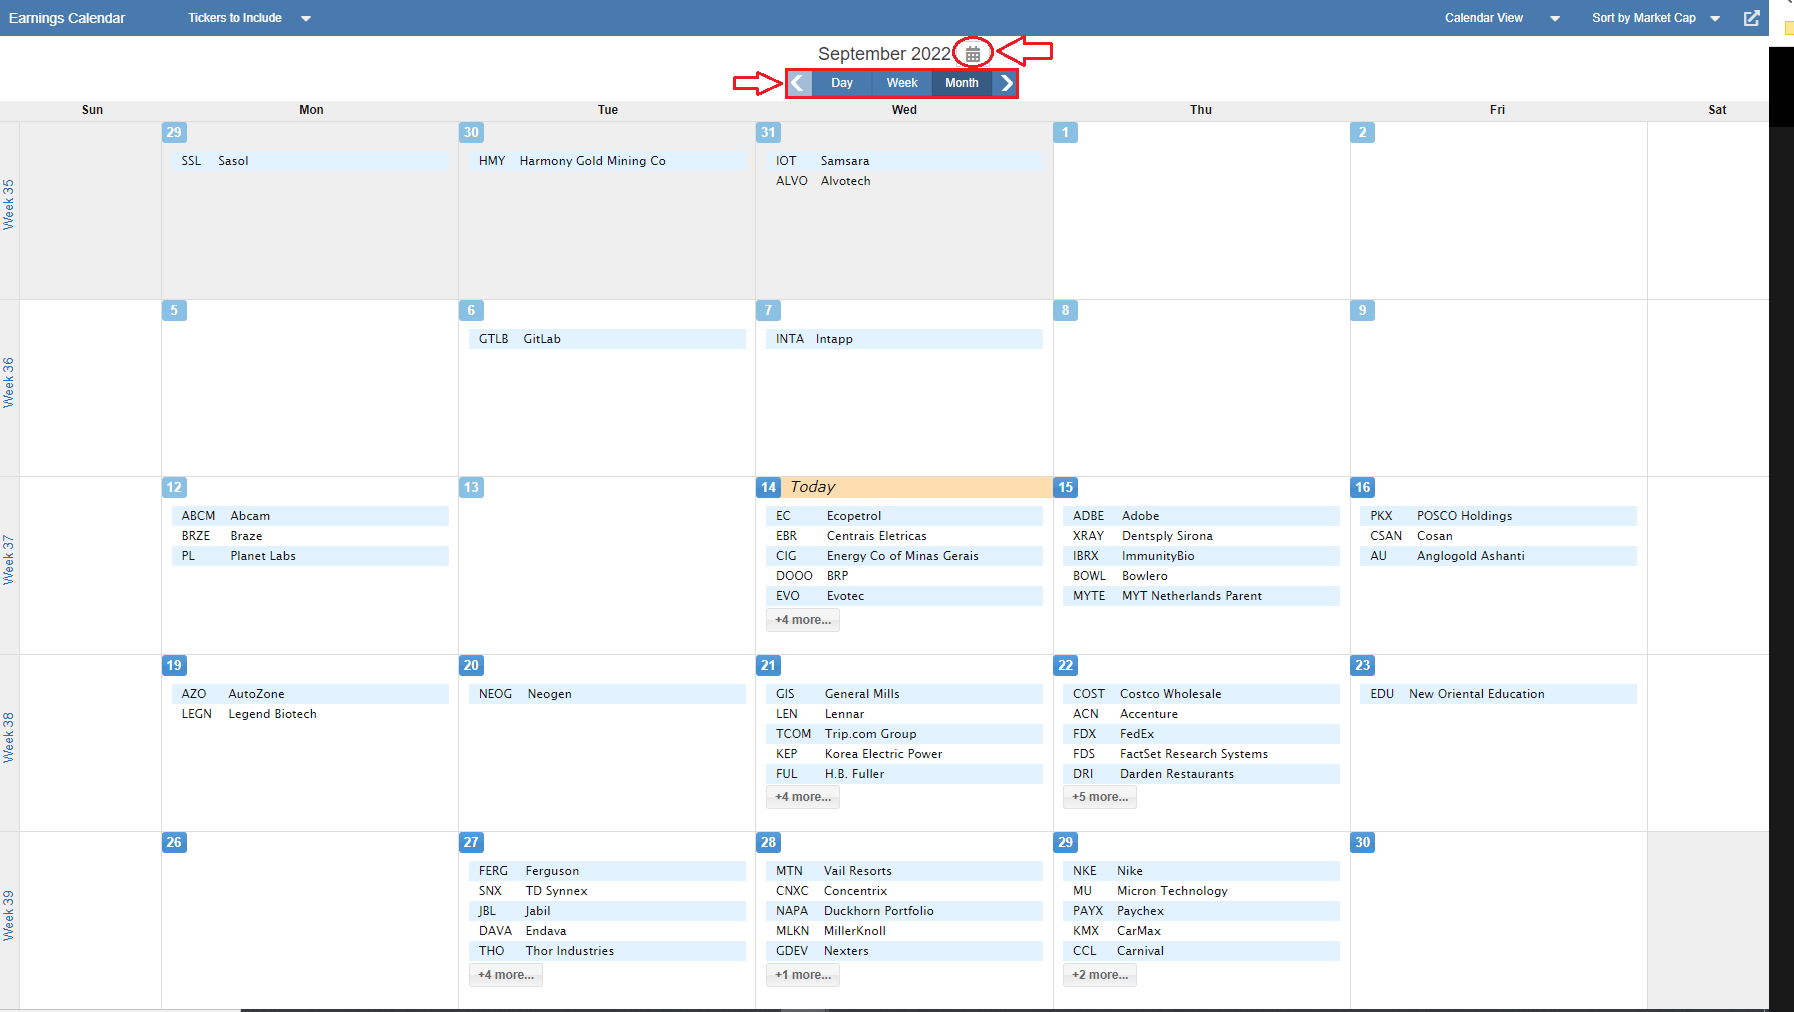Expand Tickers to Include dropdown

[x=250, y=18]
